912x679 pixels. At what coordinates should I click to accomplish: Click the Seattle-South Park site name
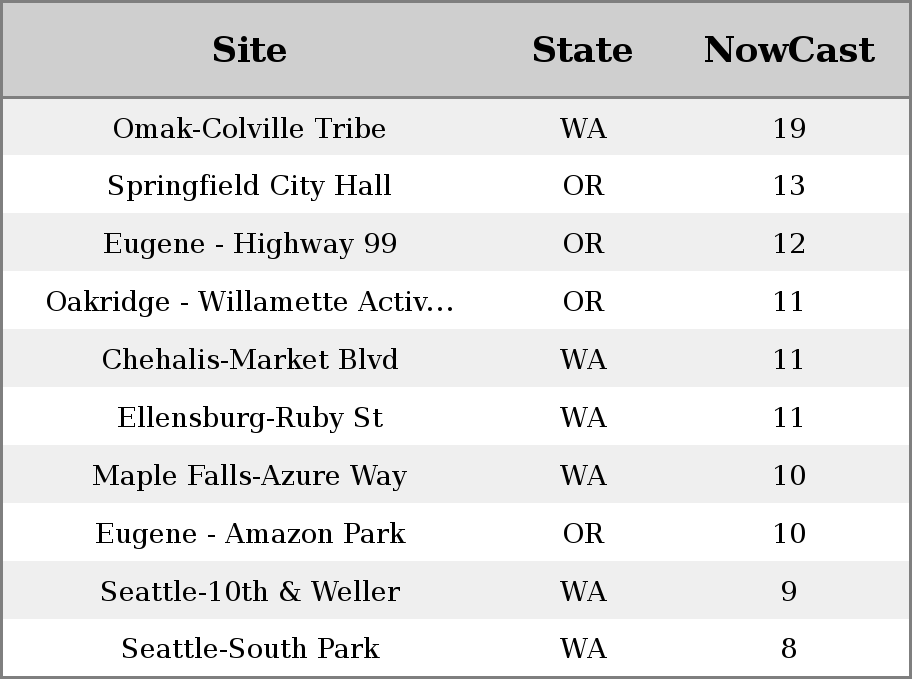click(x=249, y=649)
